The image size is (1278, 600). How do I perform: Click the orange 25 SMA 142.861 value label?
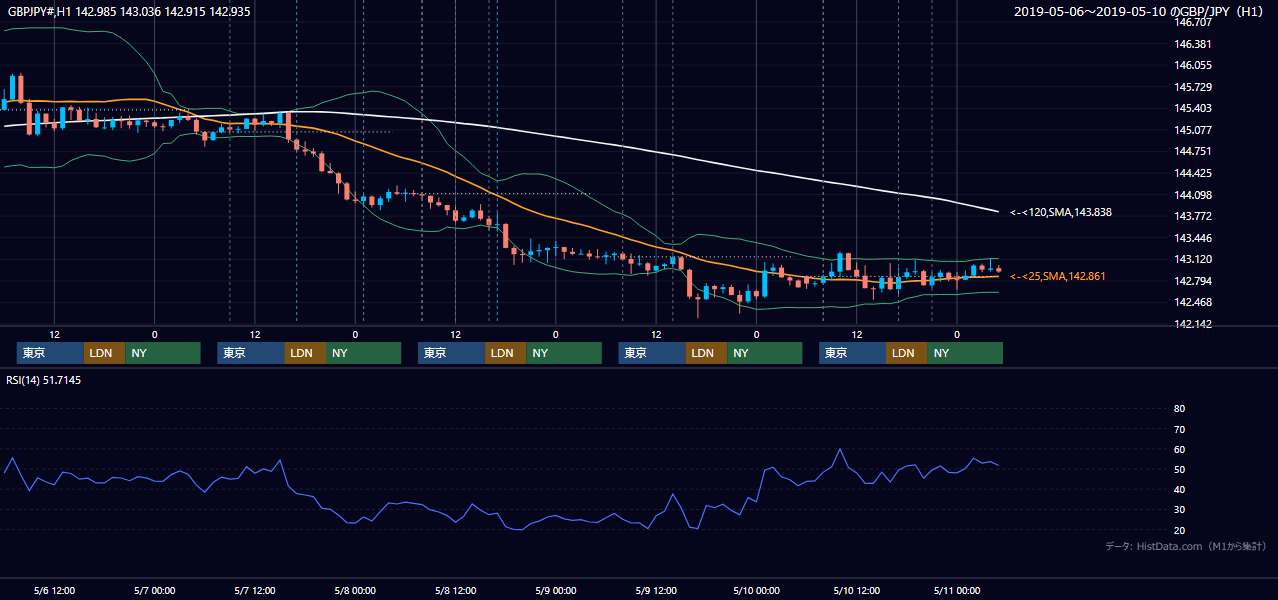point(1058,276)
